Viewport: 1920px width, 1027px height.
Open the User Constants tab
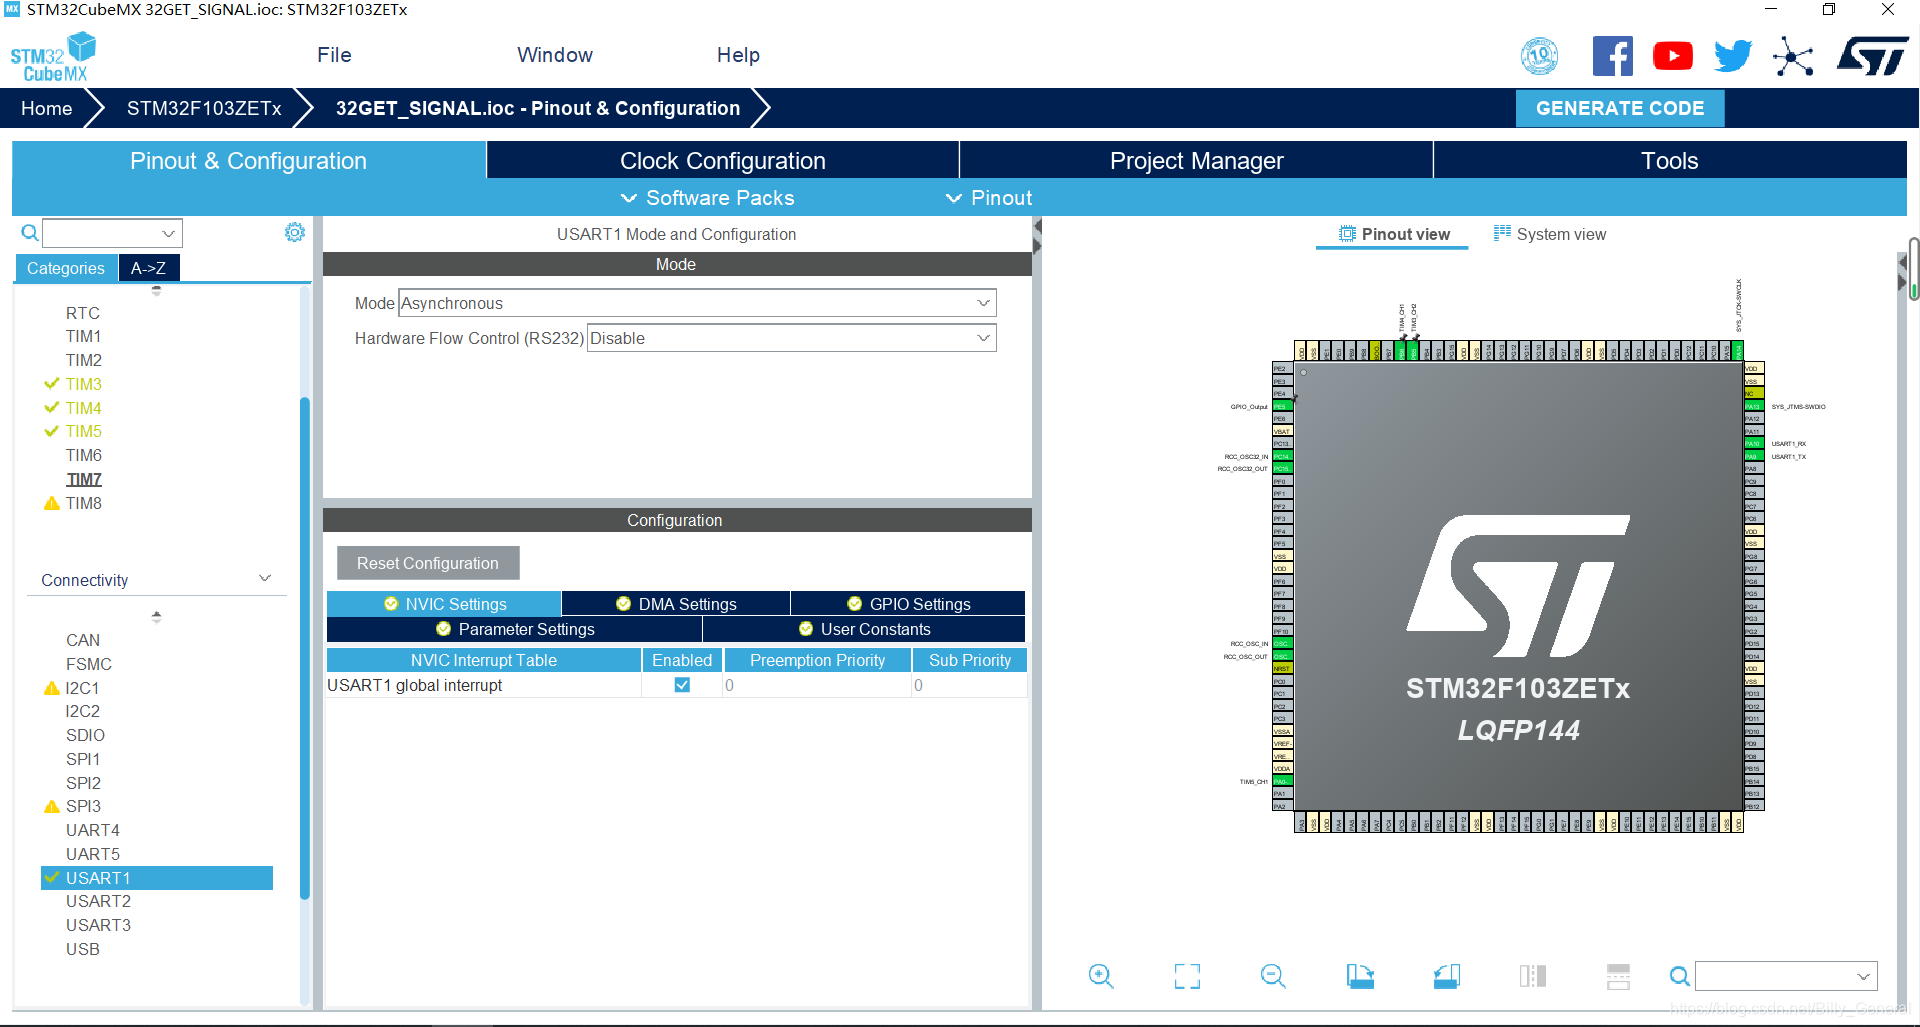(x=864, y=629)
